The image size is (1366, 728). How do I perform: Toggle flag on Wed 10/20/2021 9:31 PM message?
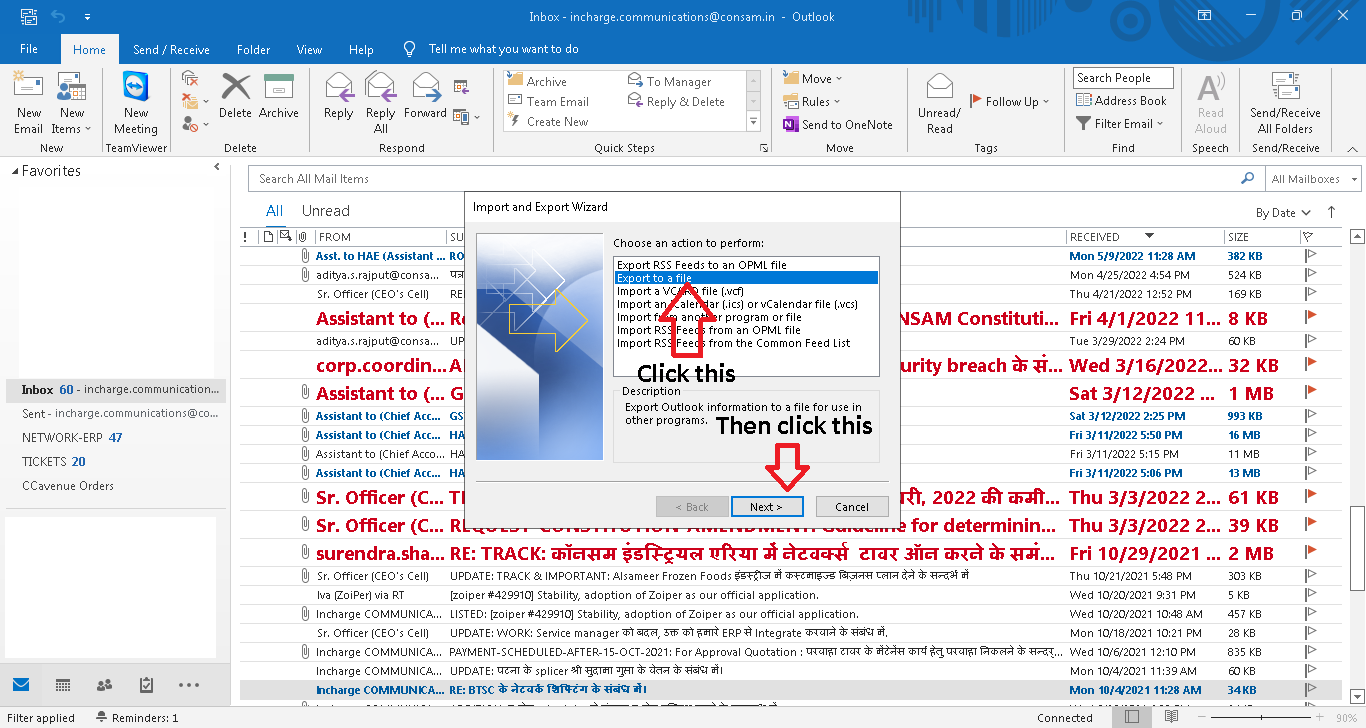tap(1310, 595)
